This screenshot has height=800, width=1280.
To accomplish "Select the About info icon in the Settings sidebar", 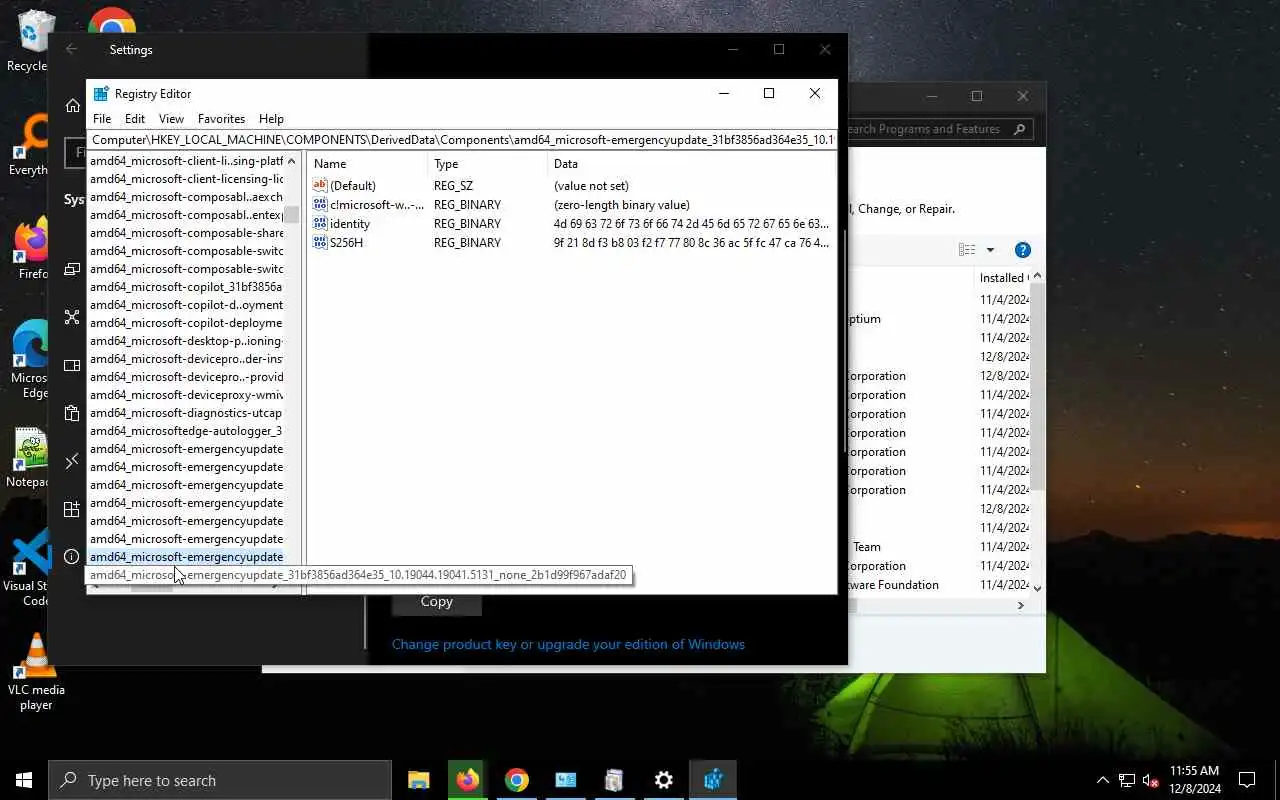I will tap(72, 557).
